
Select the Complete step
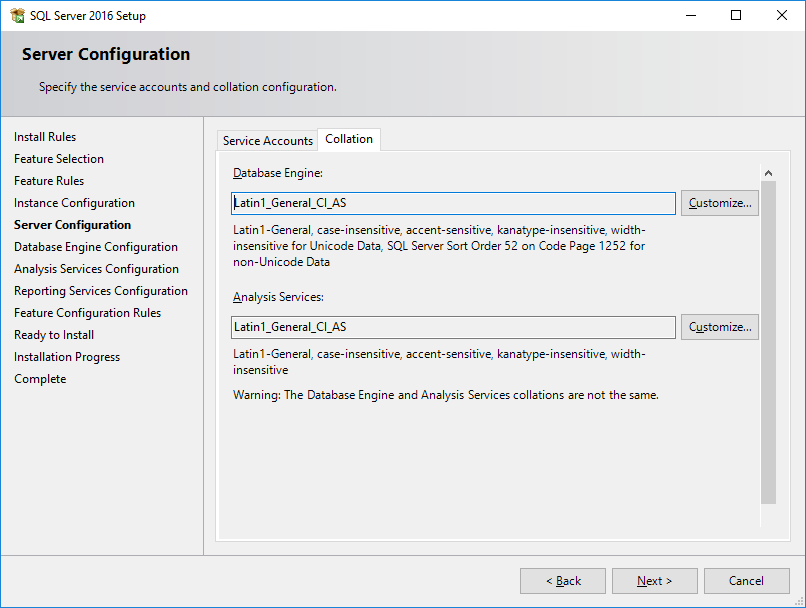[x=40, y=379]
